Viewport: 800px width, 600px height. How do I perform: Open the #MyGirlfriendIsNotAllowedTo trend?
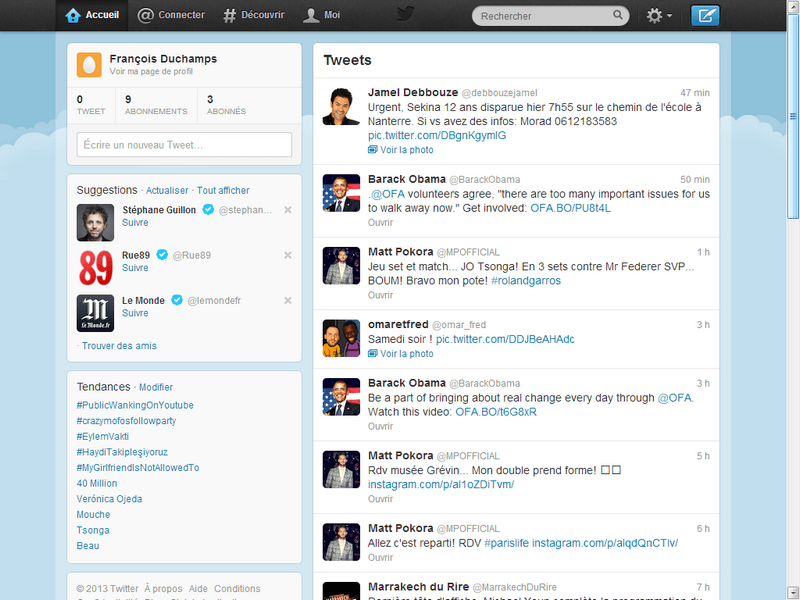[138, 468]
